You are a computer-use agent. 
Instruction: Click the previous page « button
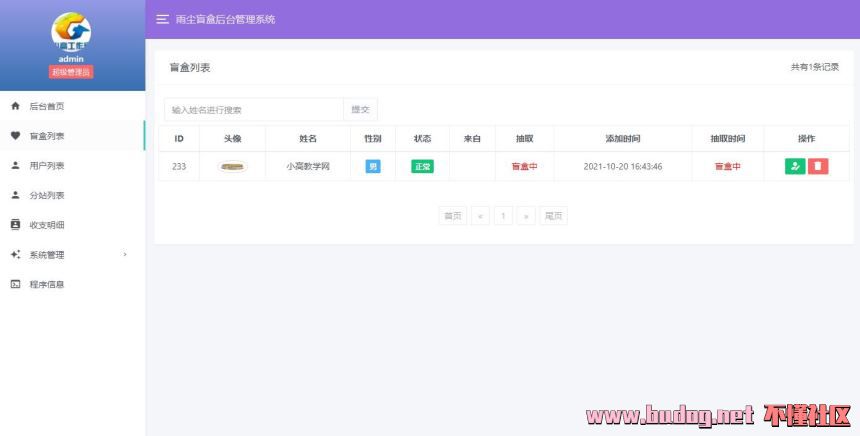coord(480,216)
